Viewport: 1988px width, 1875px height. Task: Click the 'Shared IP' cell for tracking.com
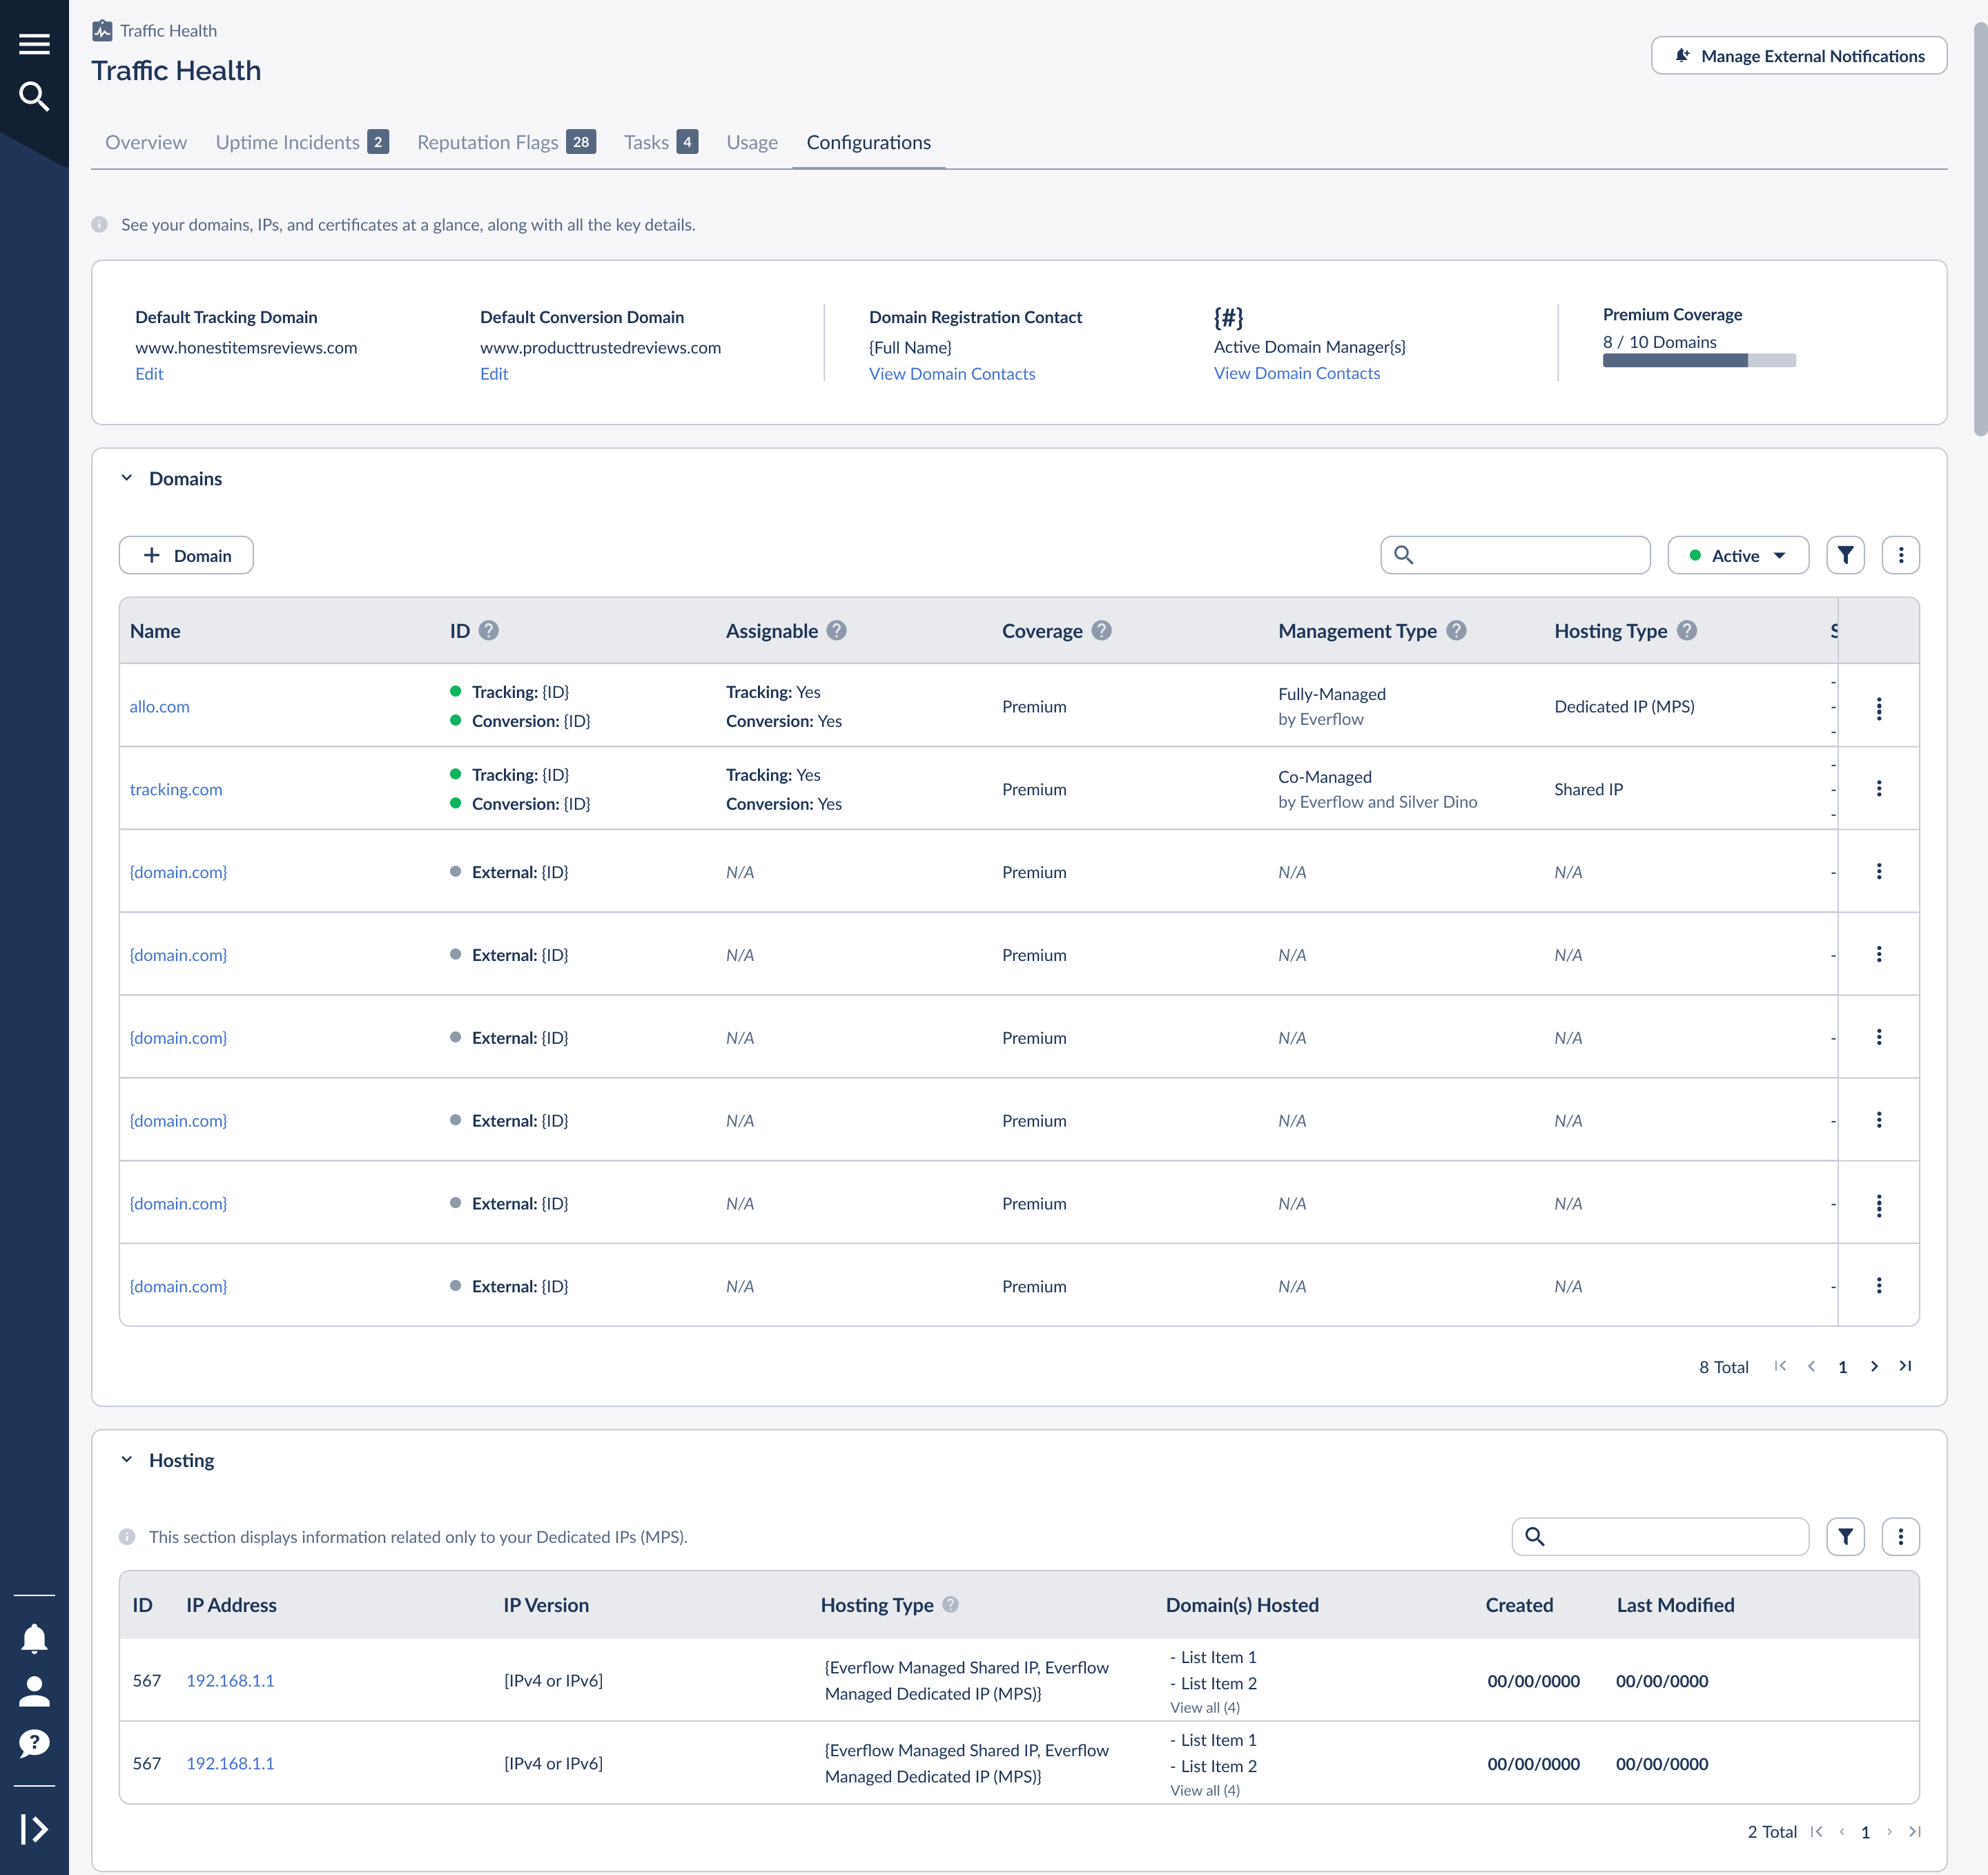point(1588,790)
